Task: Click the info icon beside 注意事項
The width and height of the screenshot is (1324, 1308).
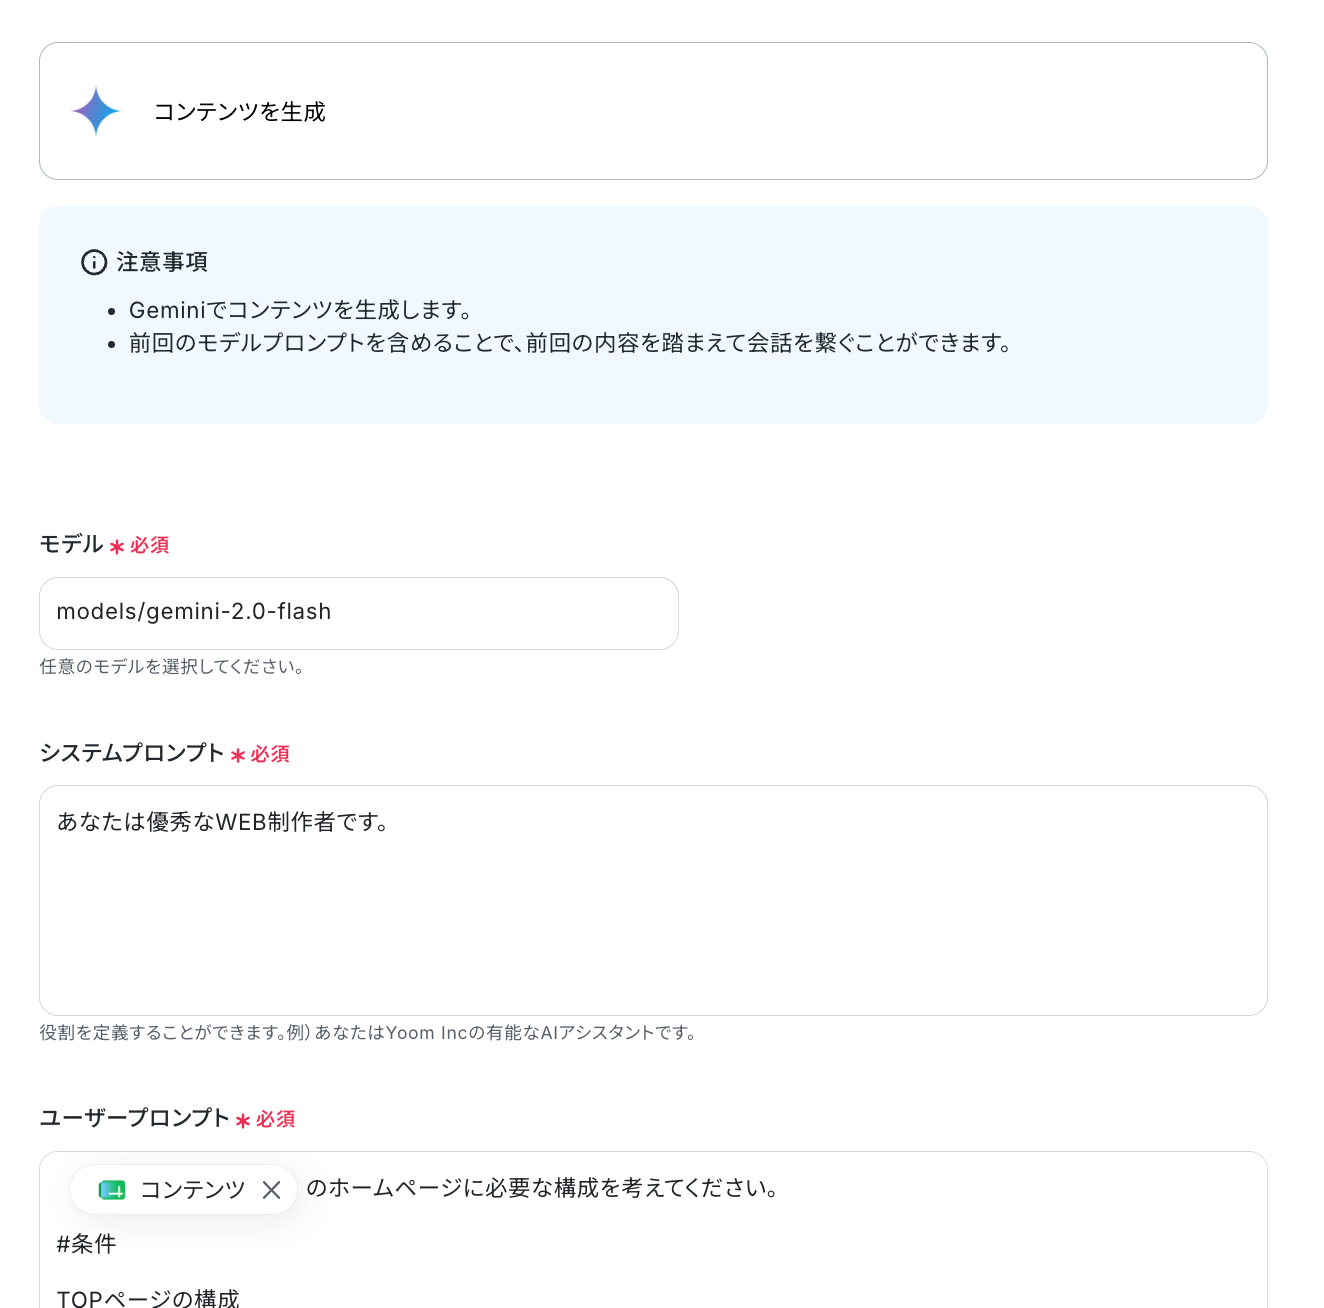Action: pos(94,263)
